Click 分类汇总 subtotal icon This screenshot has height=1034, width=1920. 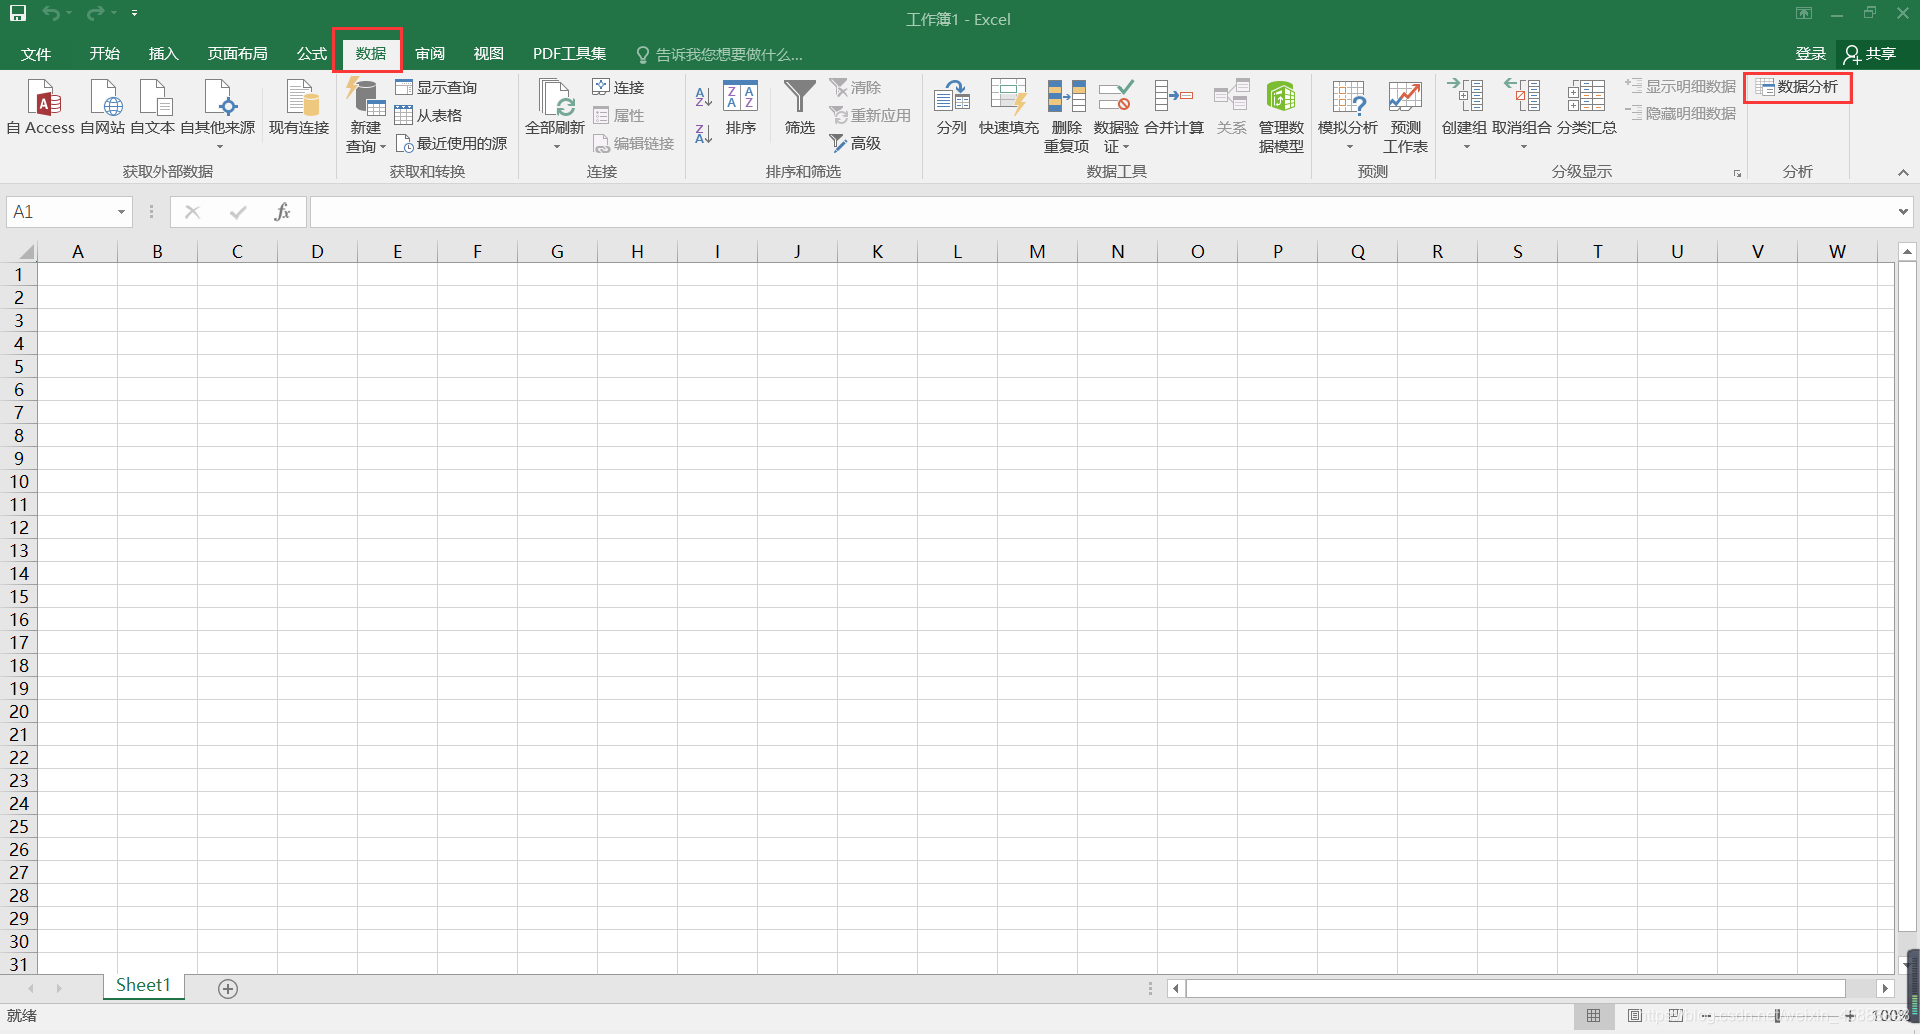click(1586, 107)
